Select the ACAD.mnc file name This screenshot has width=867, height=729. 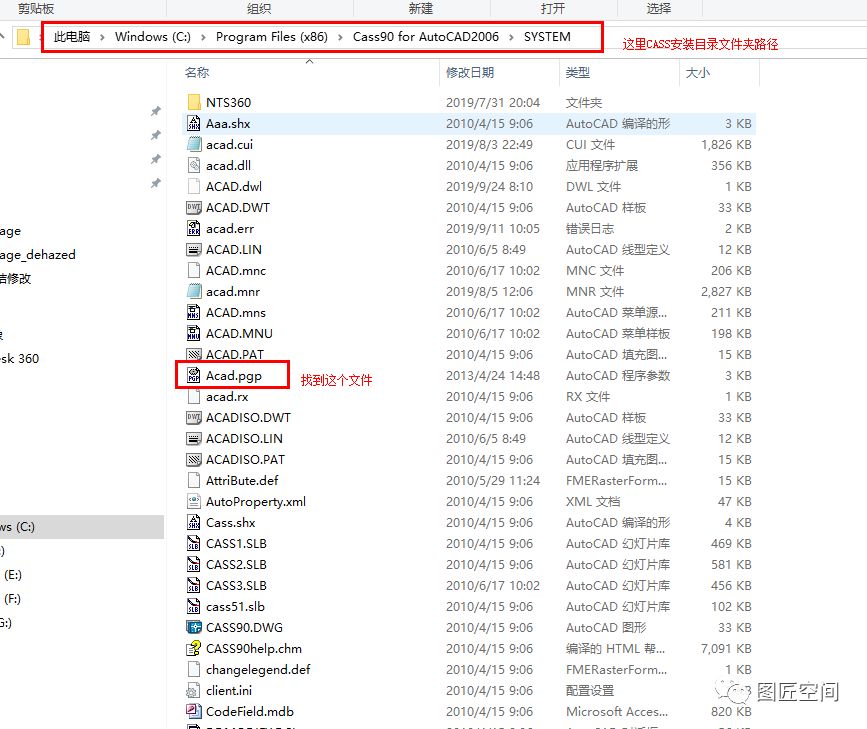[x=236, y=270]
